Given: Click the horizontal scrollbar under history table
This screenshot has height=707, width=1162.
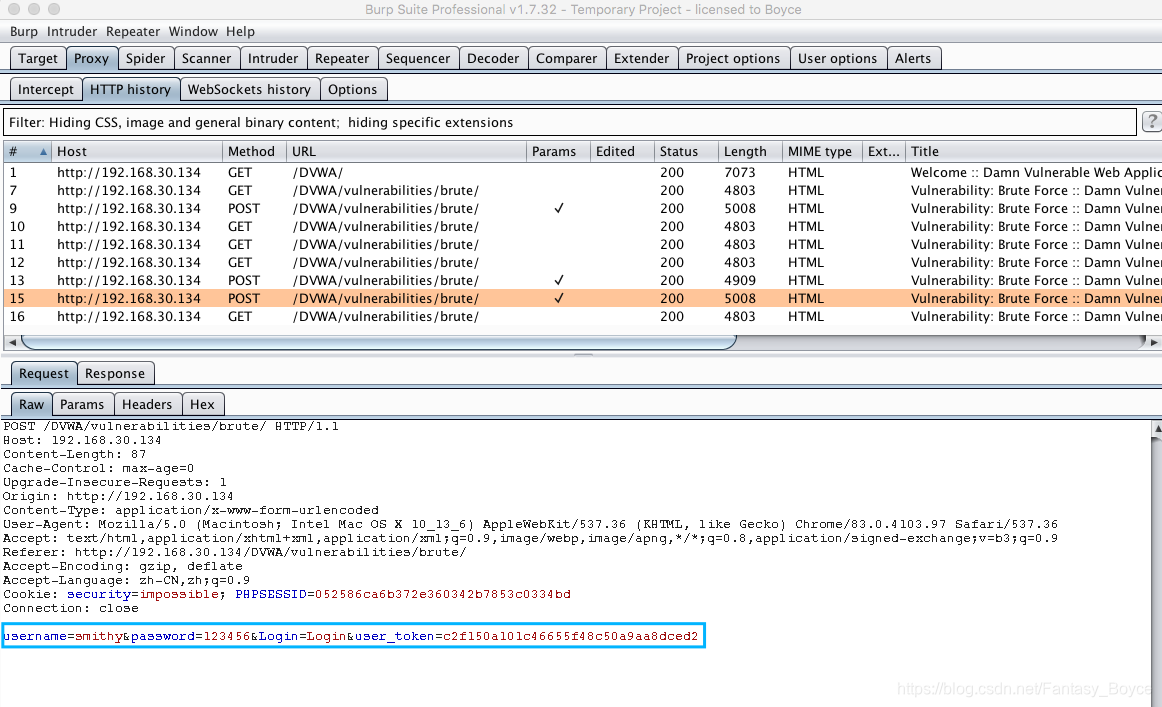Looking at the screenshot, I should [379, 342].
